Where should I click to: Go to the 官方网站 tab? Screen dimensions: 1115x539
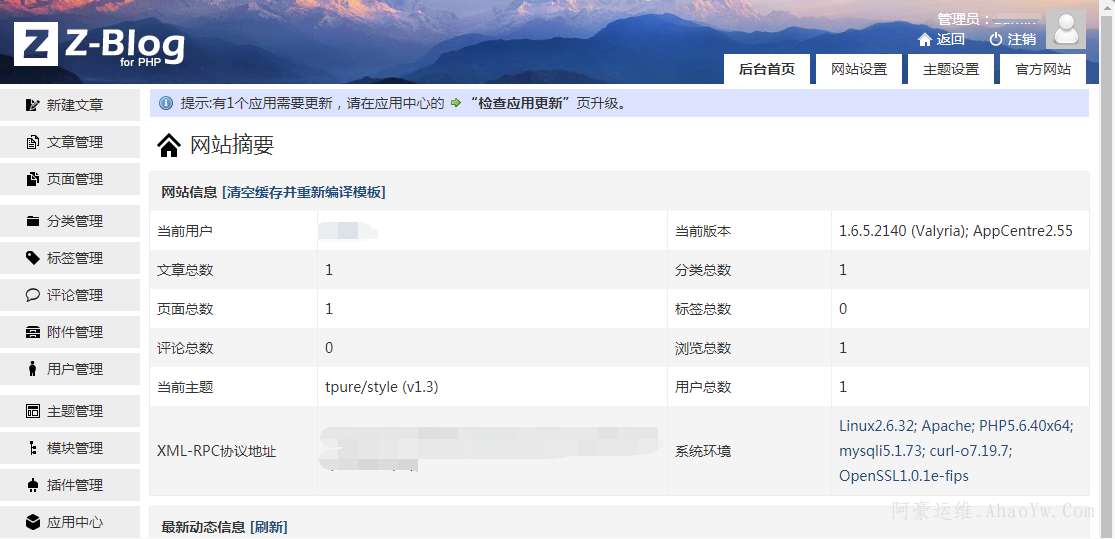point(1043,69)
